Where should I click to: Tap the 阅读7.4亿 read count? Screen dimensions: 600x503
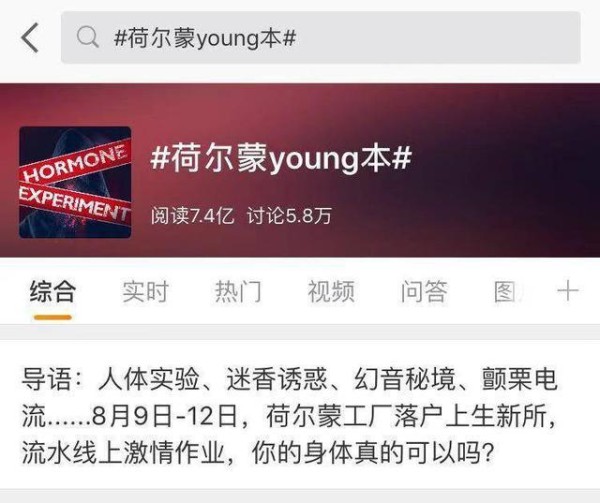192,216
